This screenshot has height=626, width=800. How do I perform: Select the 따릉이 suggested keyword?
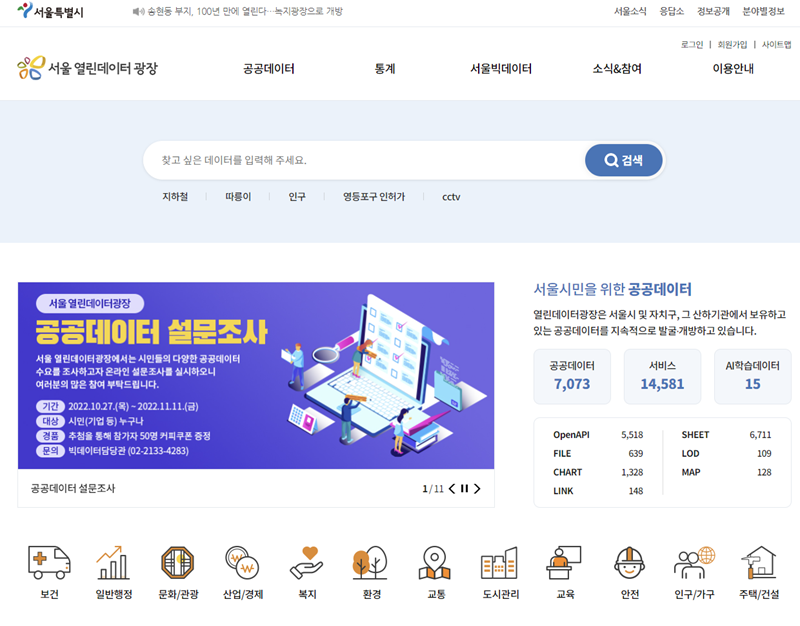coord(238,196)
